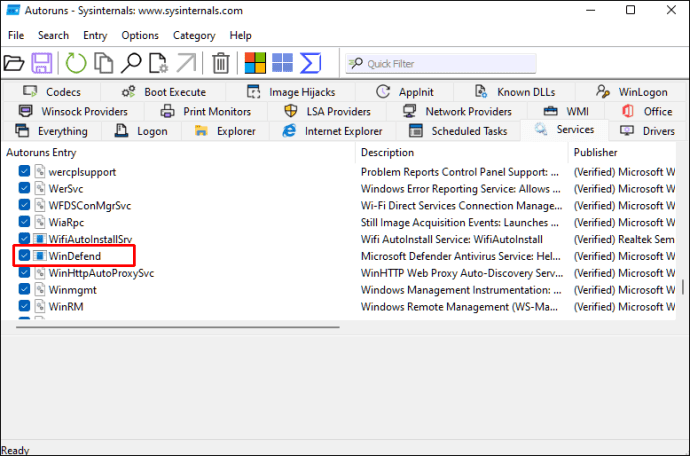Image resolution: width=690 pixels, height=456 pixels.
Task: Toggle the WifiAutoInstallSrv checkbox
Action: (25, 239)
